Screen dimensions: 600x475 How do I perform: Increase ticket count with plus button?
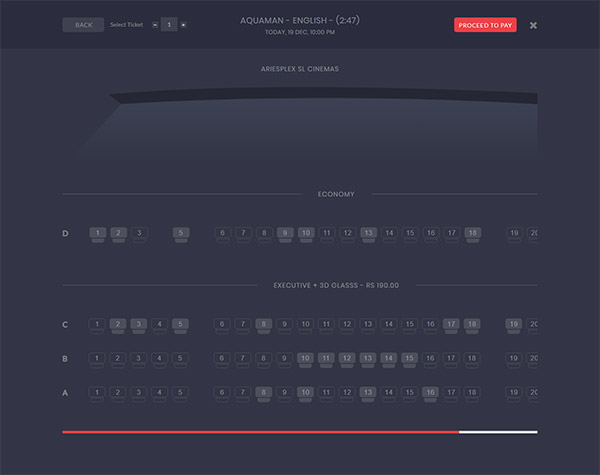pos(183,25)
